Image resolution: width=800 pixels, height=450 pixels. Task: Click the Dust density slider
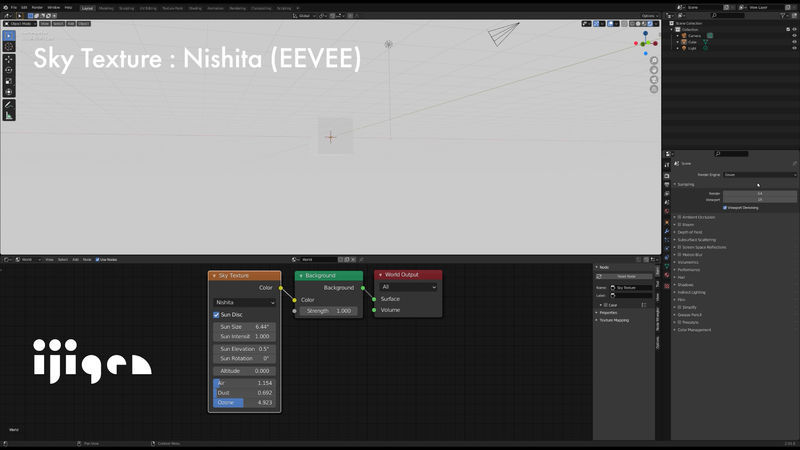pos(245,393)
